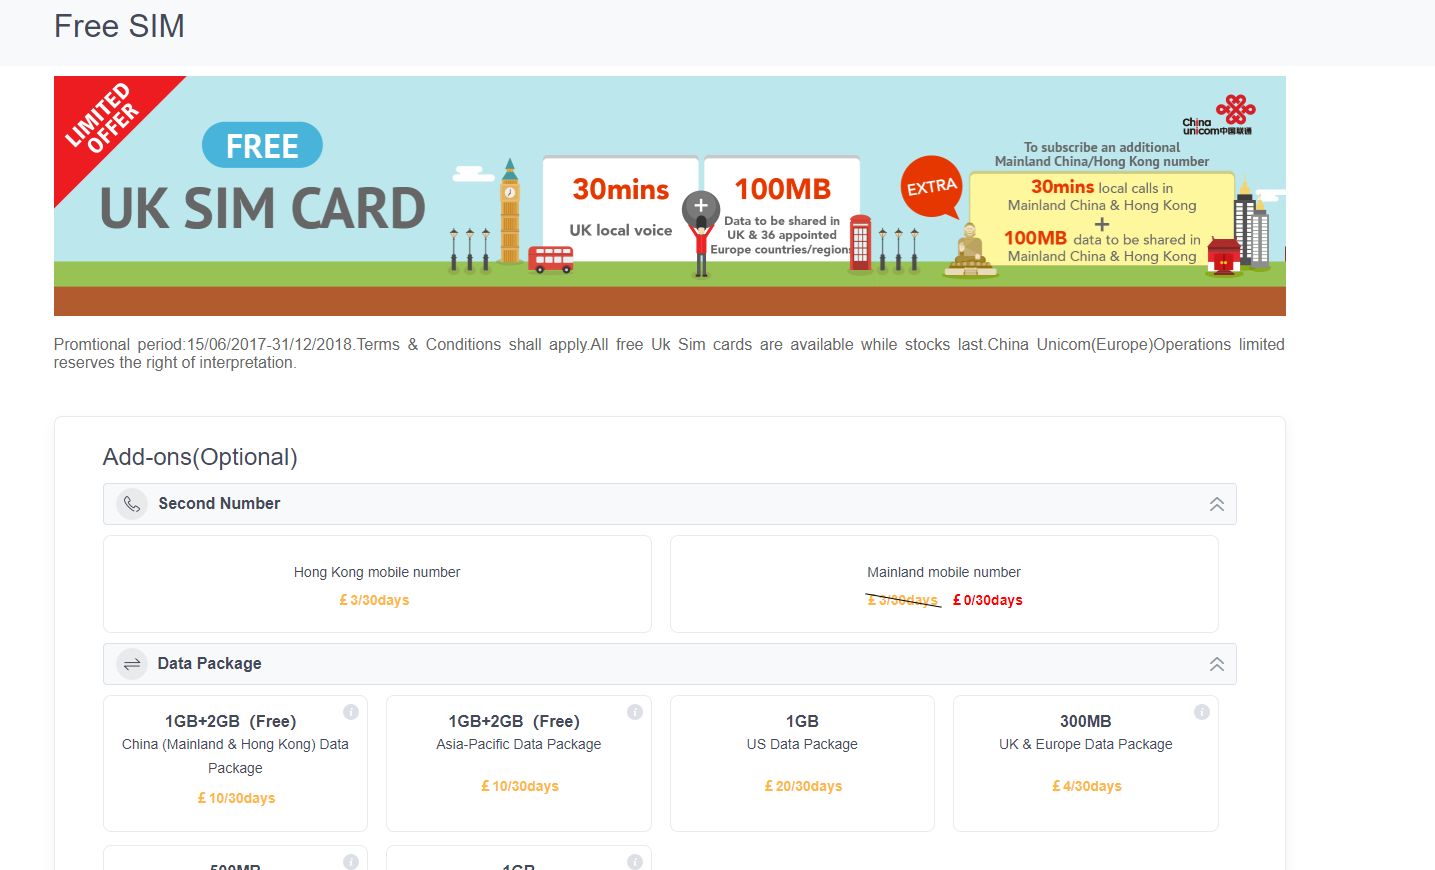Click the Free UK SIM Card promotional banner

coord(670,196)
